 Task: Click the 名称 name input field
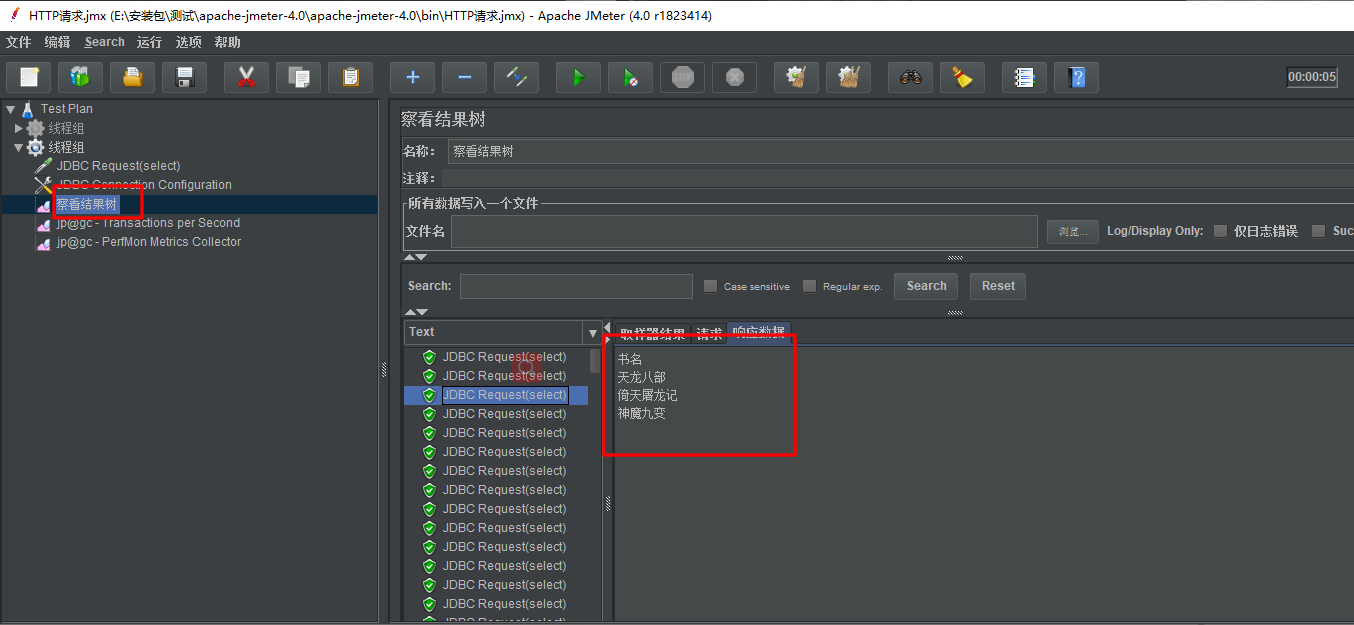(x=900, y=152)
